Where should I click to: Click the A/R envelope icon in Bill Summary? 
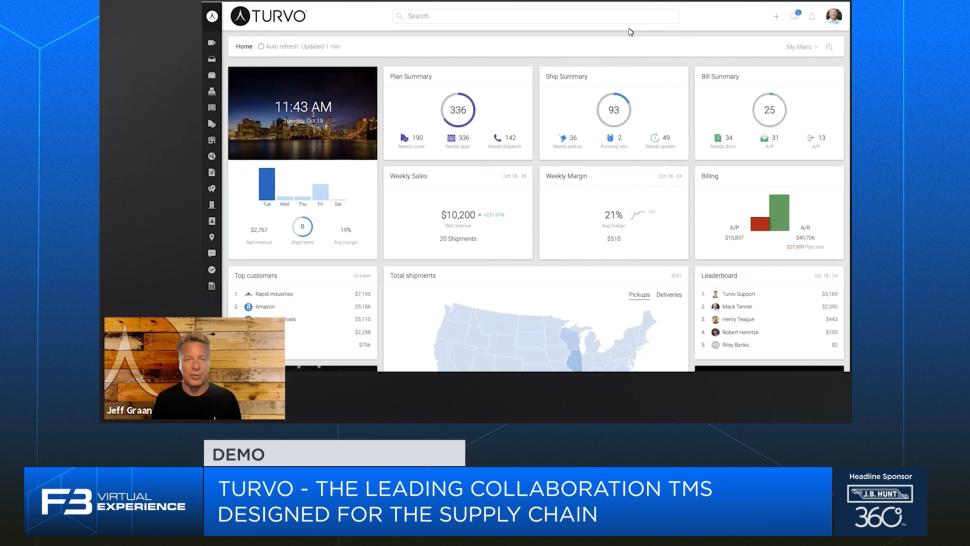click(764, 138)
